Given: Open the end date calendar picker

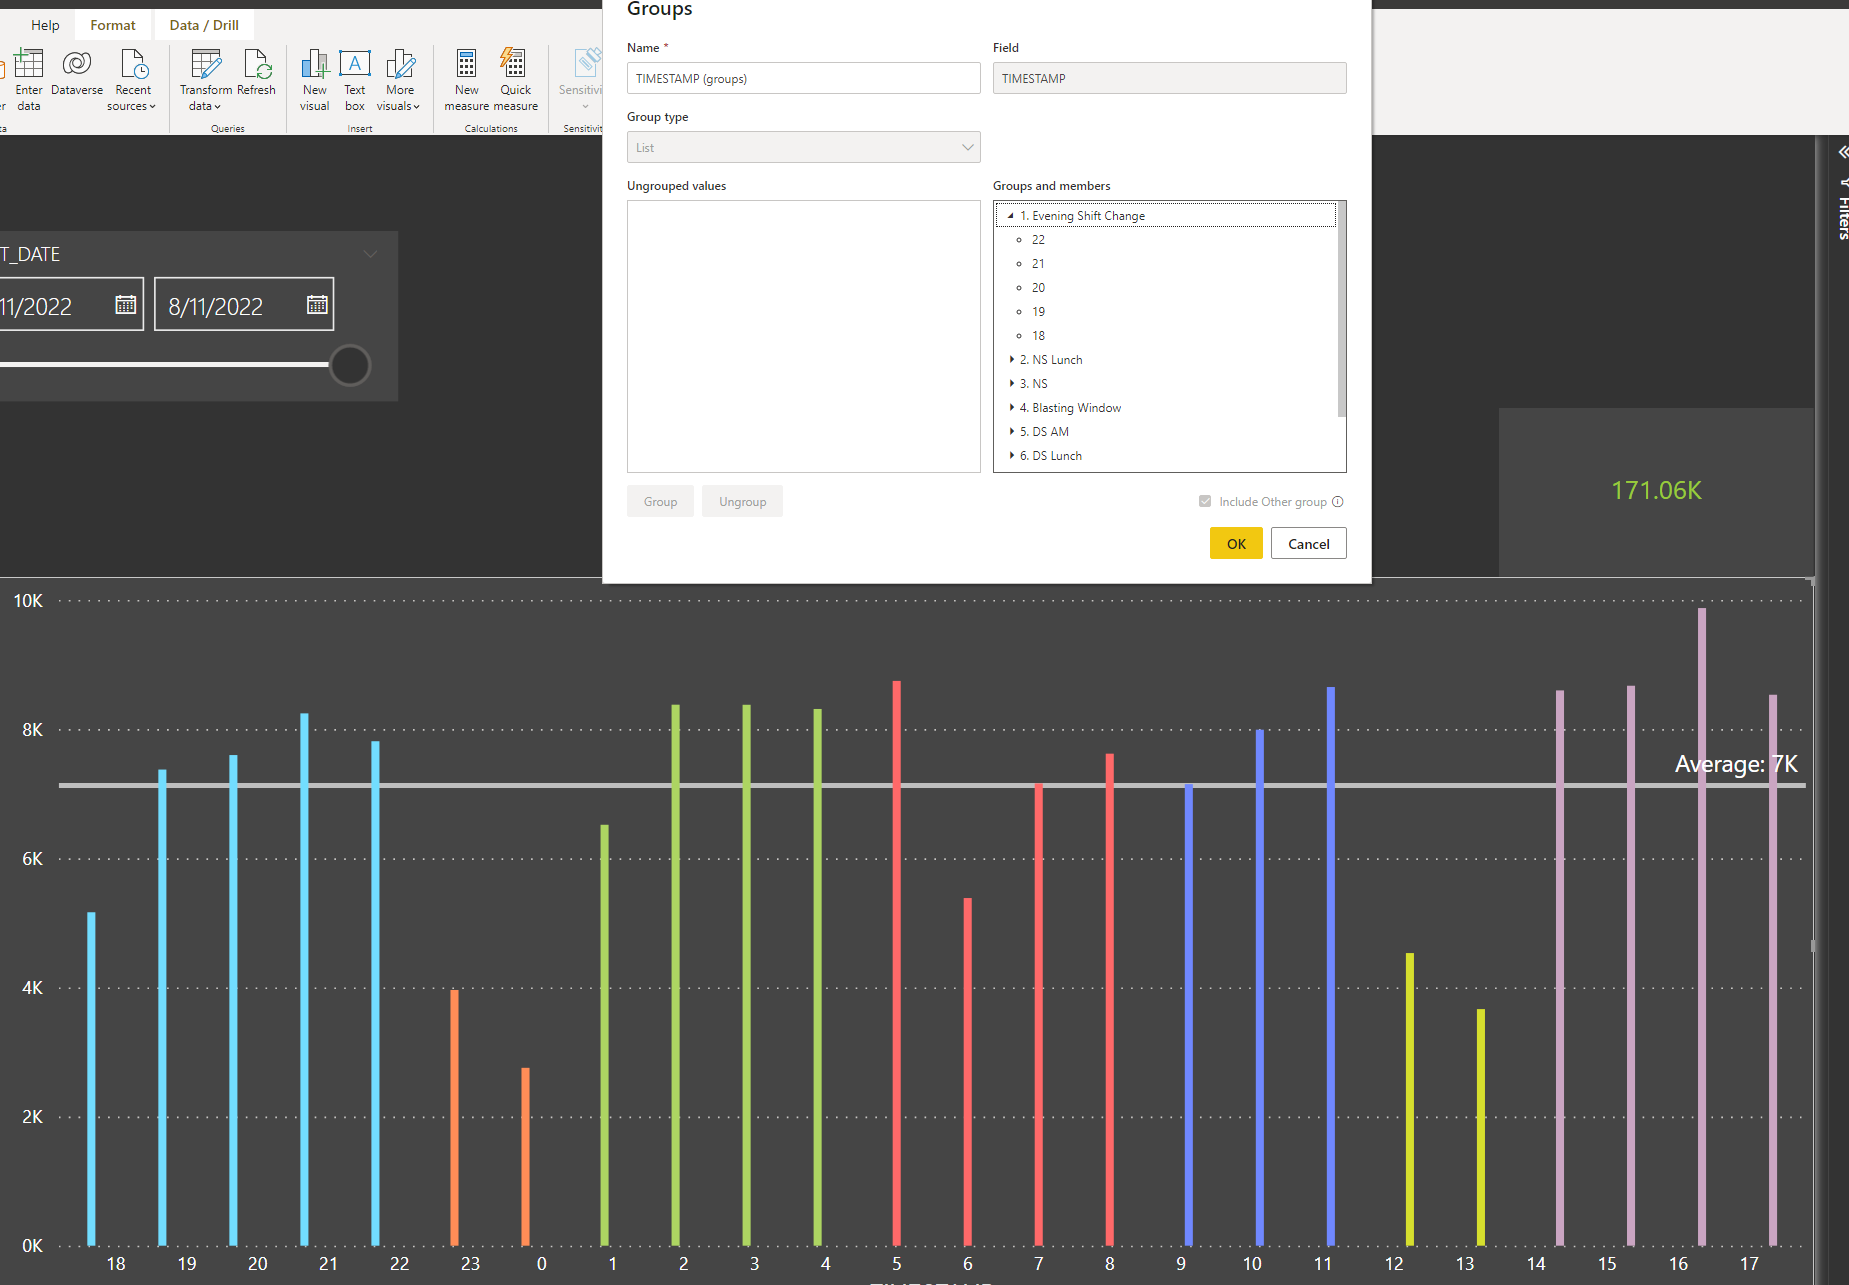Looking at the screenshot, I should (x=317, y=305).
